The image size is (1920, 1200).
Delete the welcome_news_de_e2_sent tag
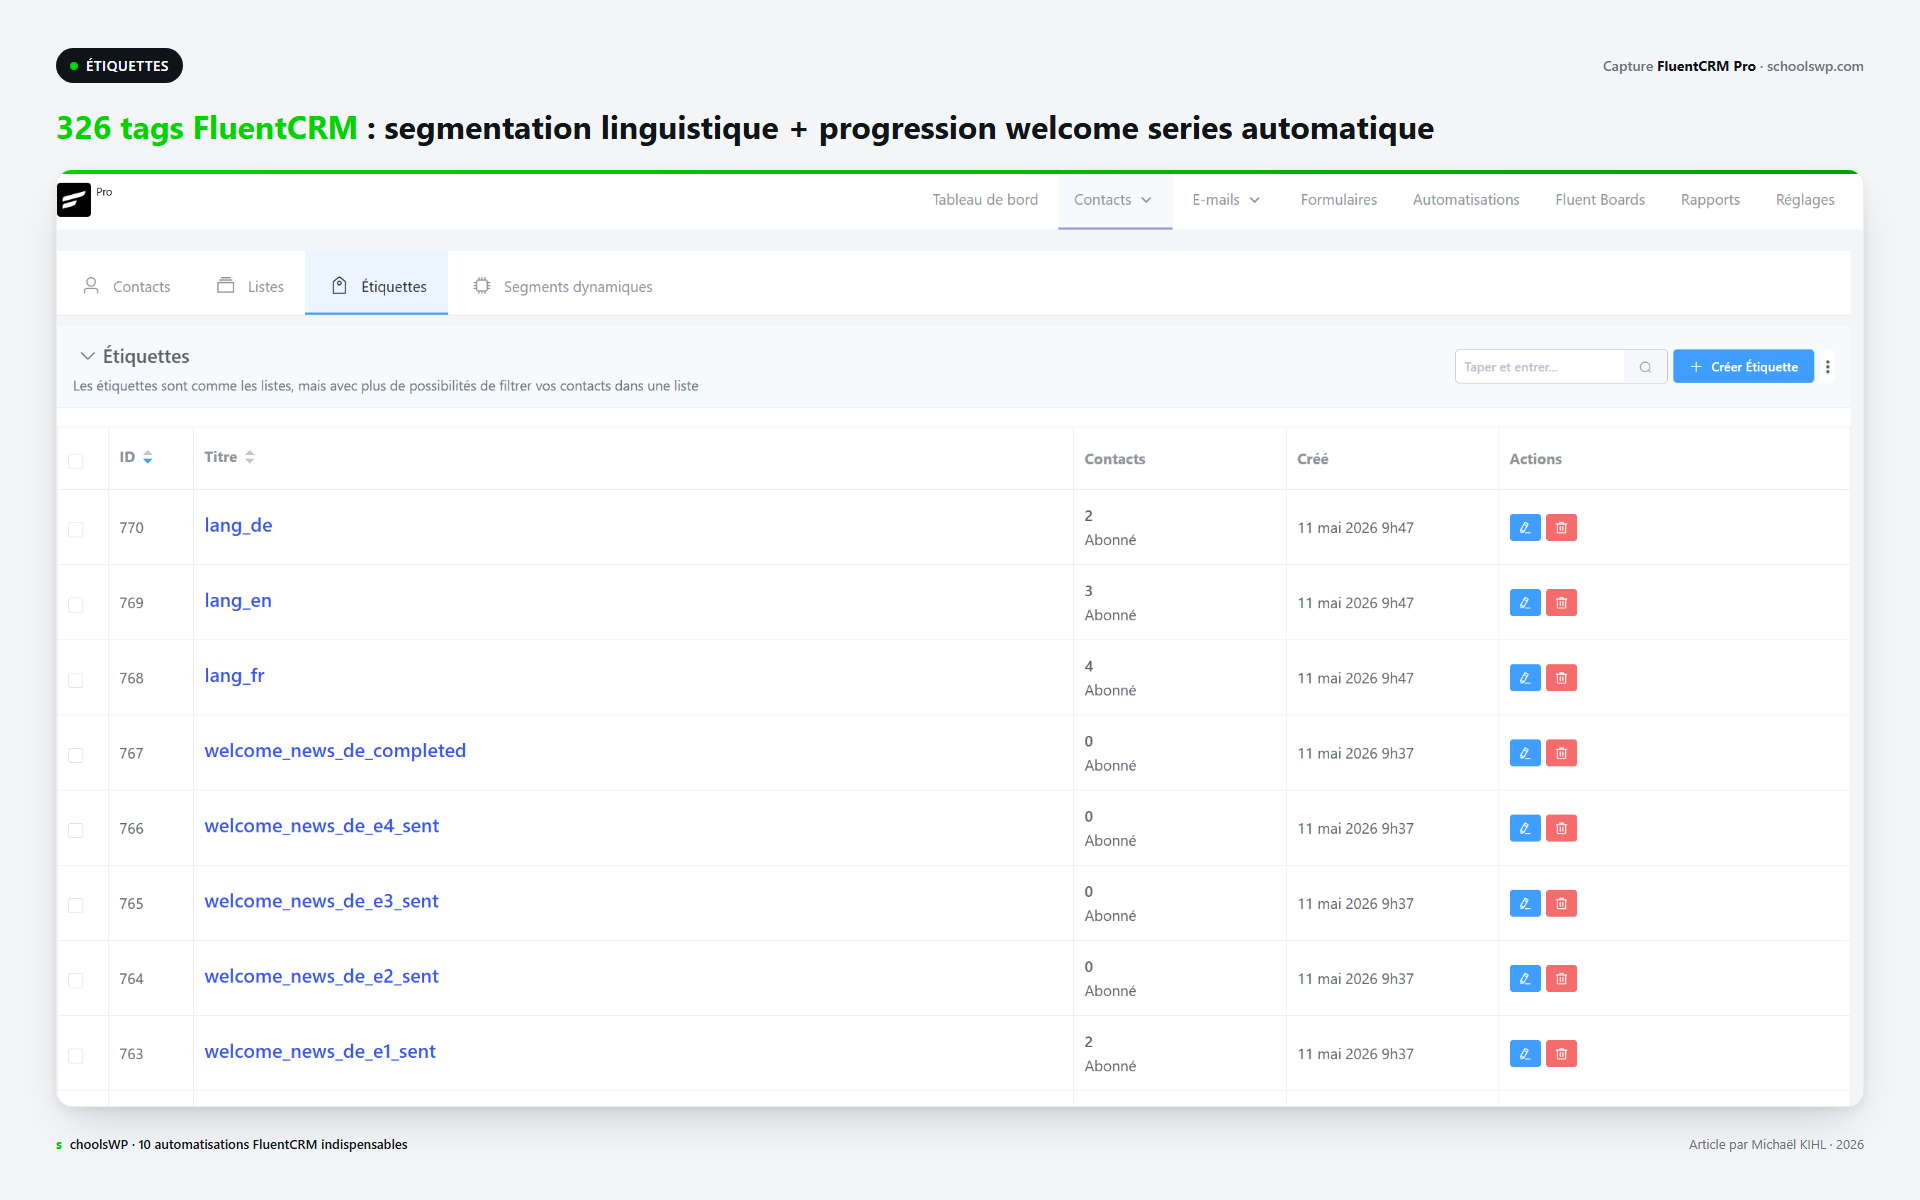pyautogui.click(x=1561, y=978)
